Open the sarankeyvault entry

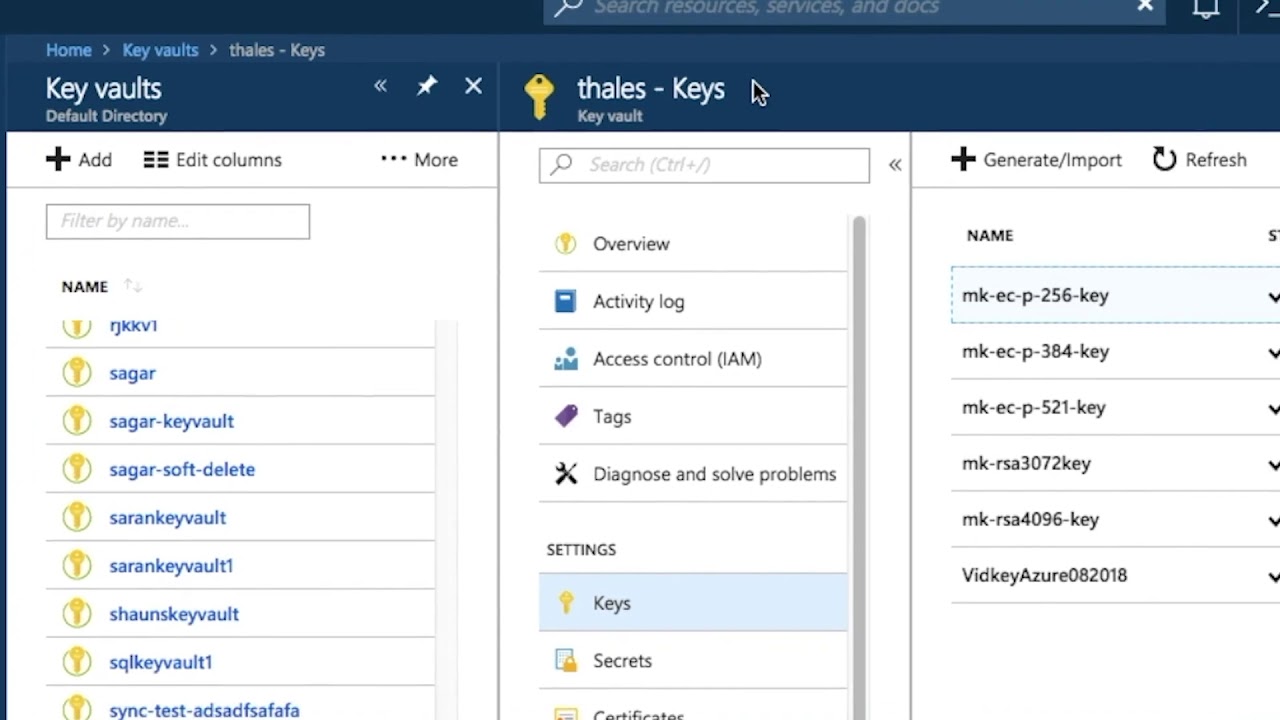(167, 517)
